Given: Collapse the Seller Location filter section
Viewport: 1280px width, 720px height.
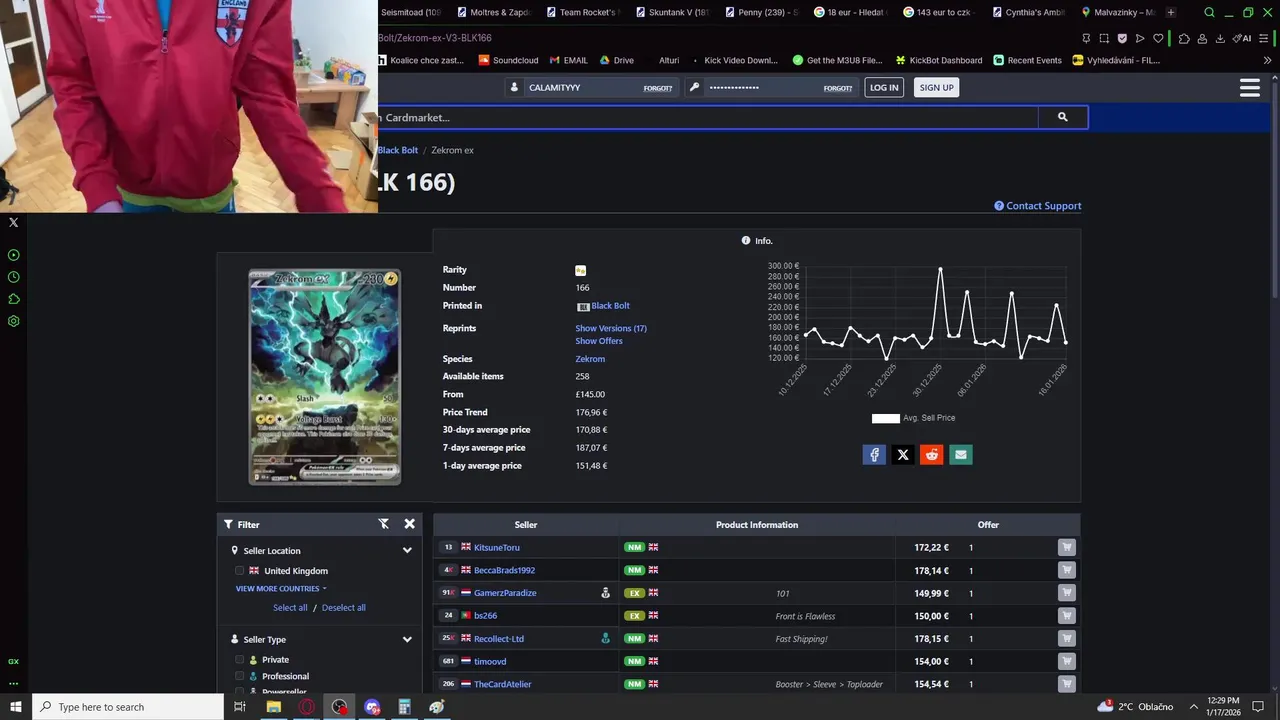Looking at the screenshot, I should pyautogui.click(x=407, y=550).
